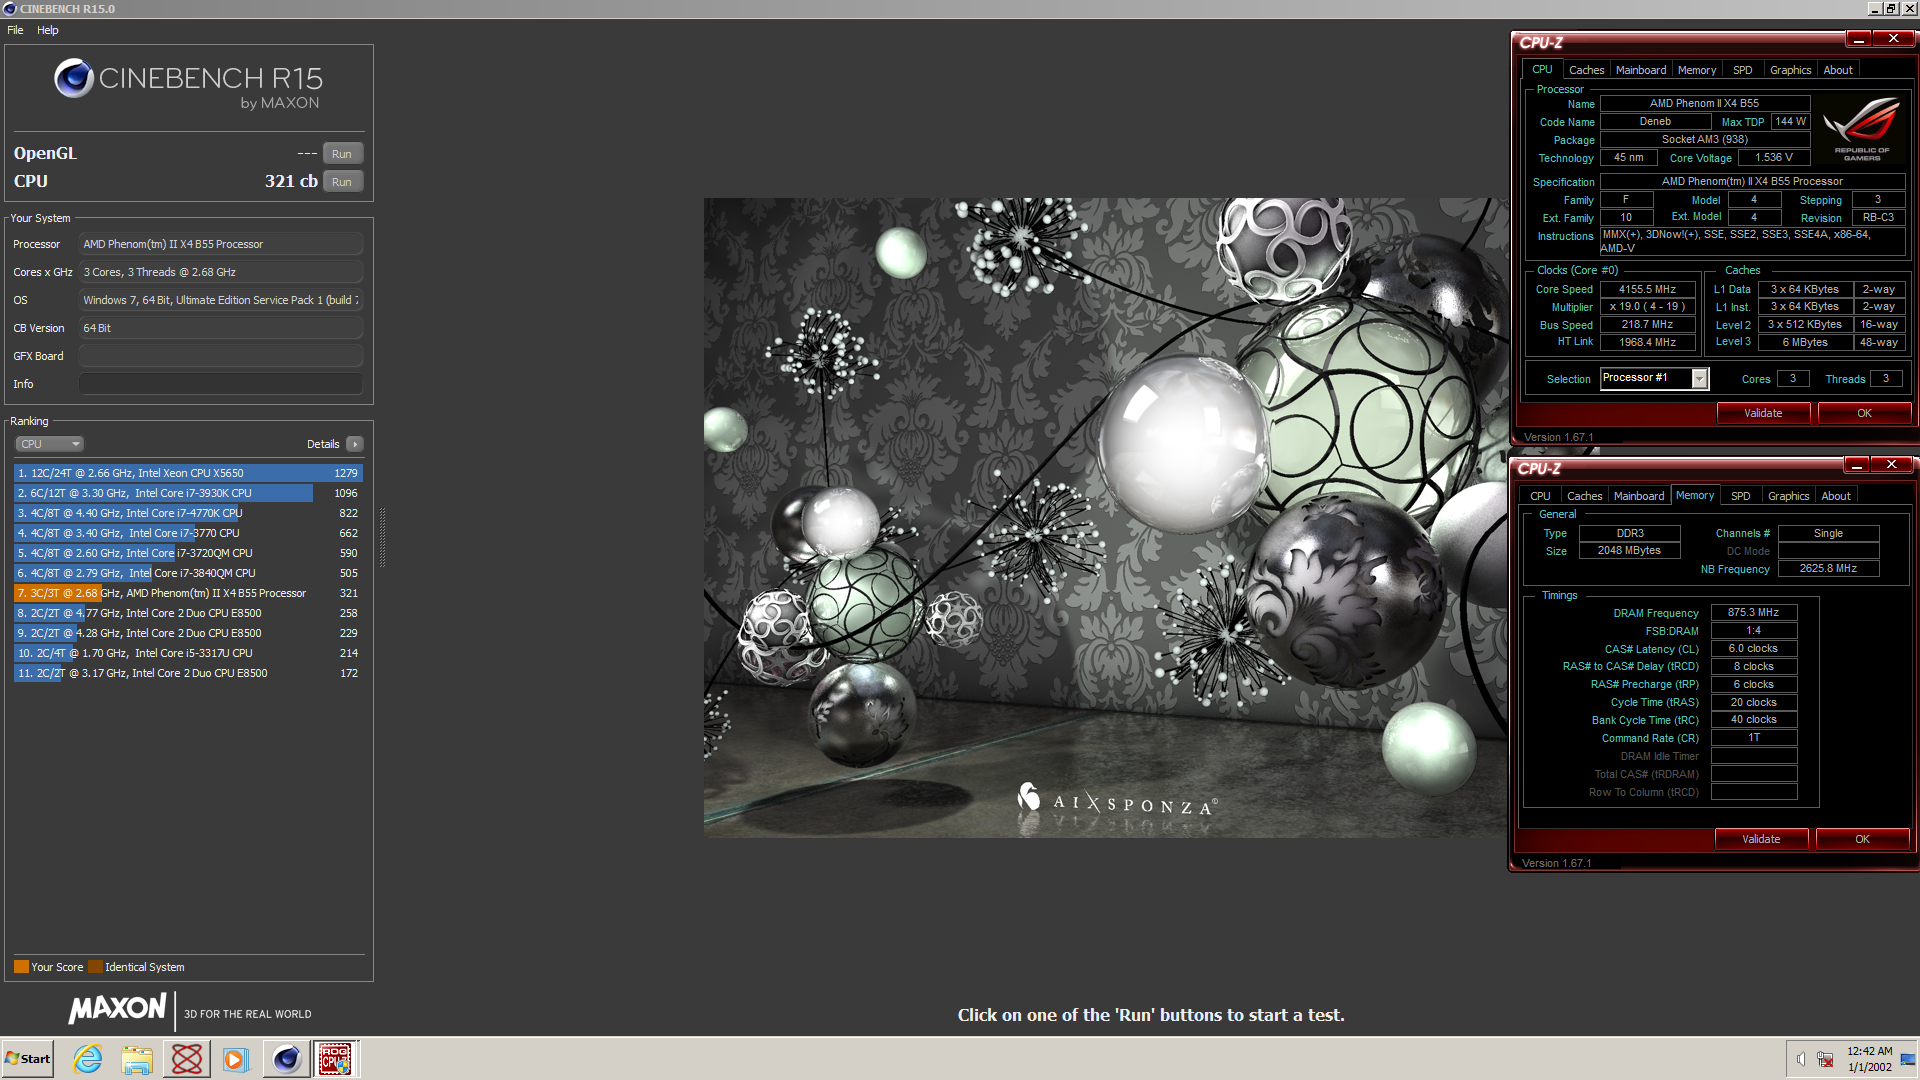Minimize the bottom CPU-Z window
The image size is (1920, 1080).
click(x=1856, y=465)
